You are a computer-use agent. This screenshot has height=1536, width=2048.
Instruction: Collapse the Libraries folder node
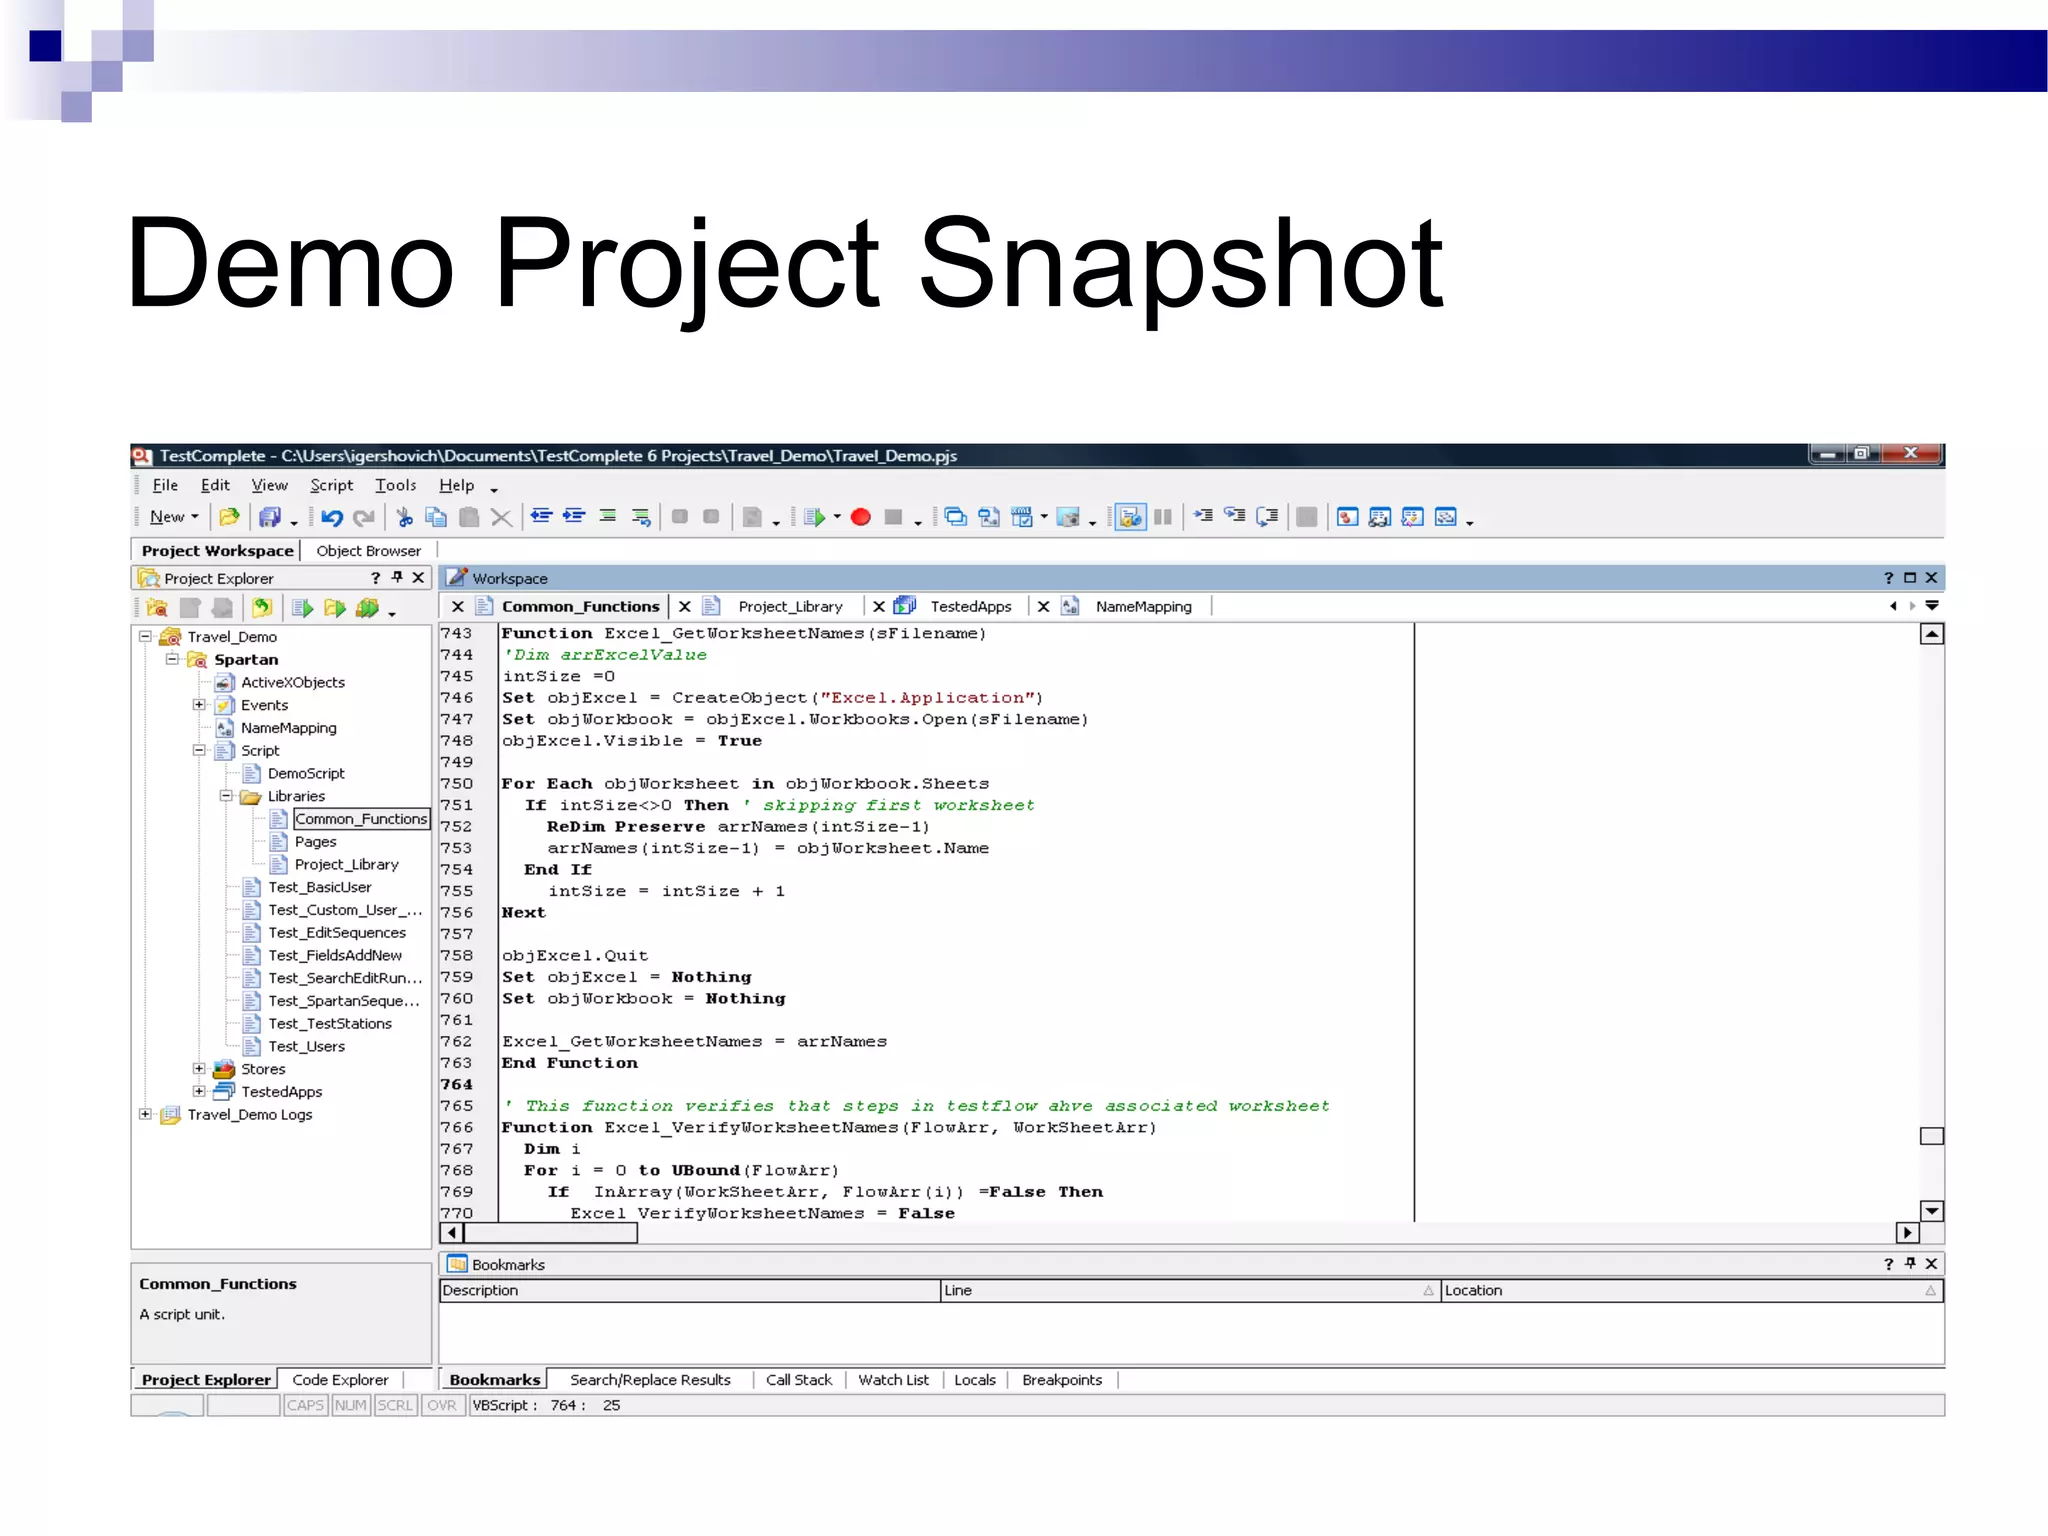click(226, 796)
